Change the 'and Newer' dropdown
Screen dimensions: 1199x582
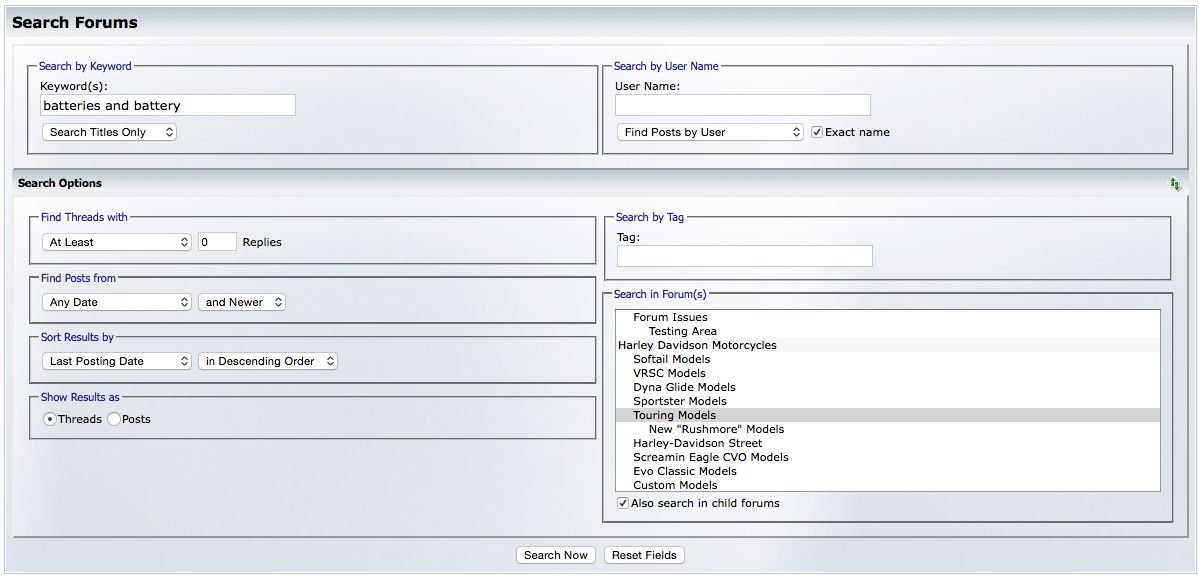242,302
